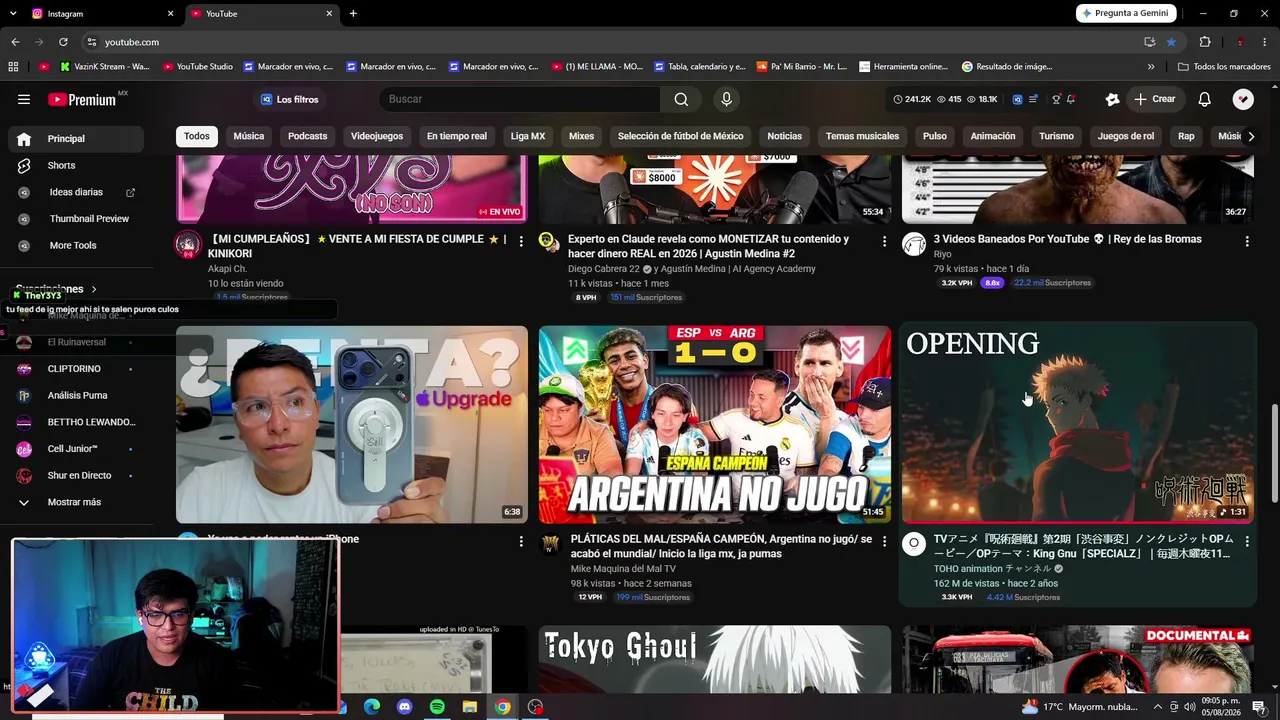Open Shur en Directo subscription channel
The width and height of the screenshot is (1280, 720).
point(76,475)
